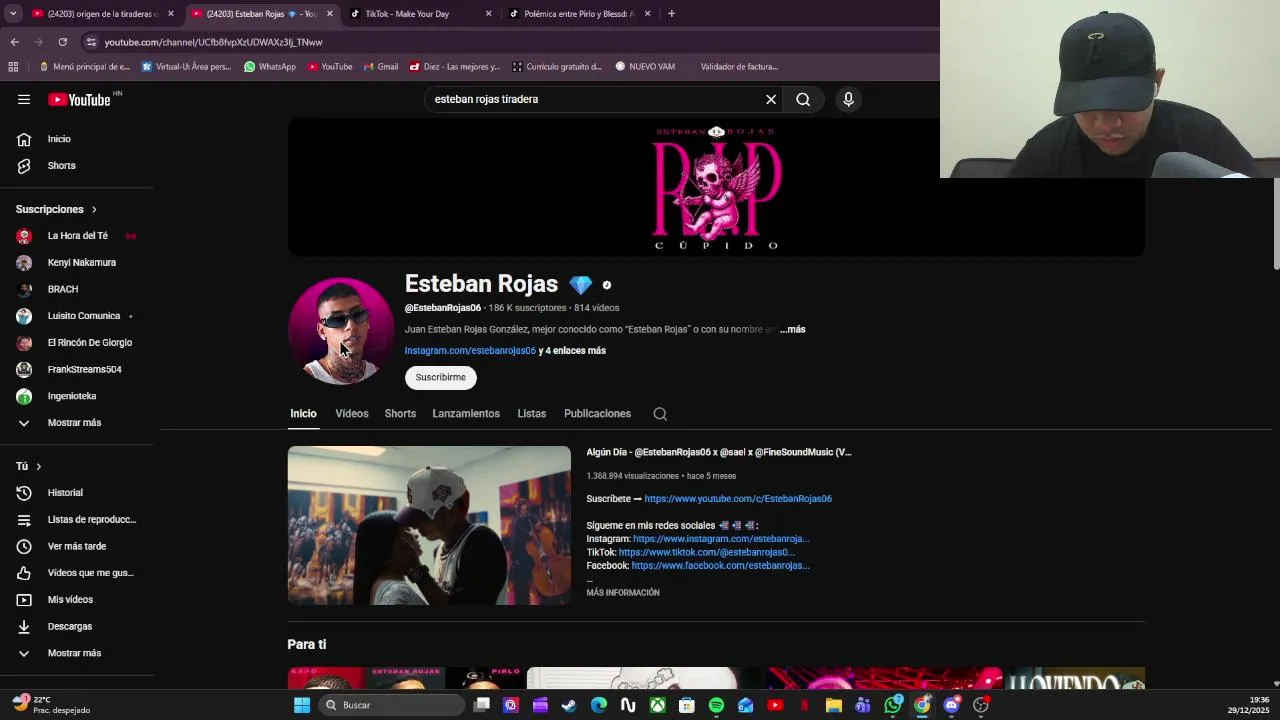Click the YouTube logo
Image resolution: width=1280 pixels, height=720 pixels.
pyautogui.click(x=80, y=99)
